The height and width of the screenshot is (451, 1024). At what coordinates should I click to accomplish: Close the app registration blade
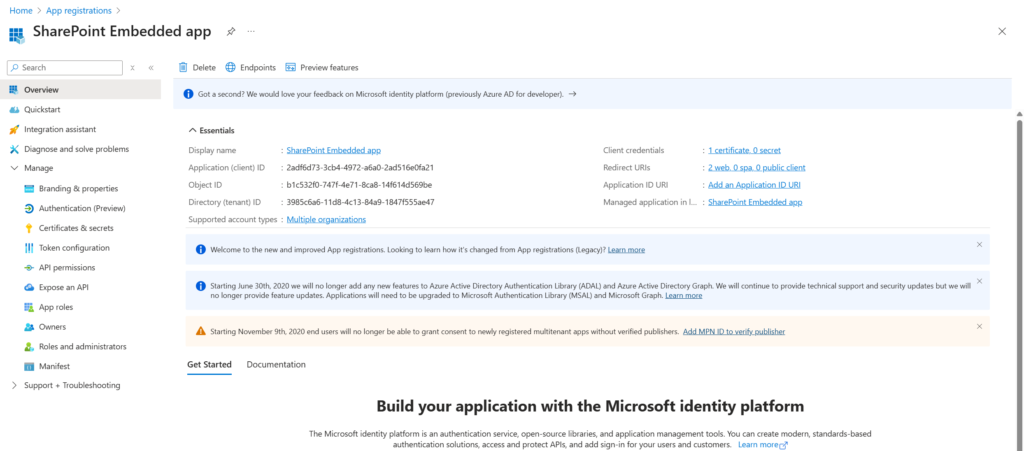(1002, 31)
